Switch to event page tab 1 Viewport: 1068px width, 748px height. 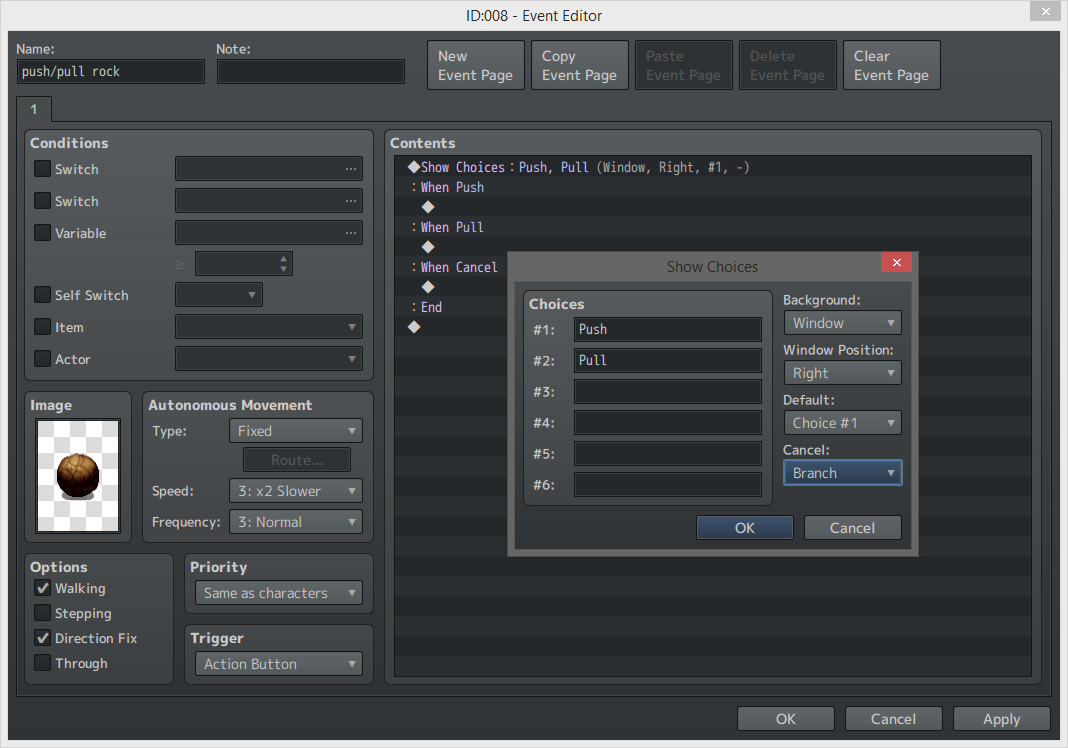pos(33,109)
